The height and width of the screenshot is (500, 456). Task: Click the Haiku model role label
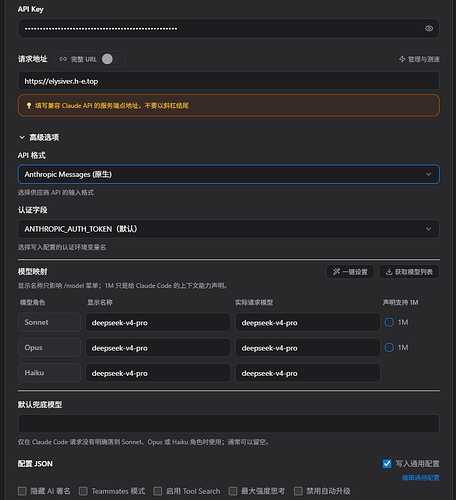click(x=49, y=373)
